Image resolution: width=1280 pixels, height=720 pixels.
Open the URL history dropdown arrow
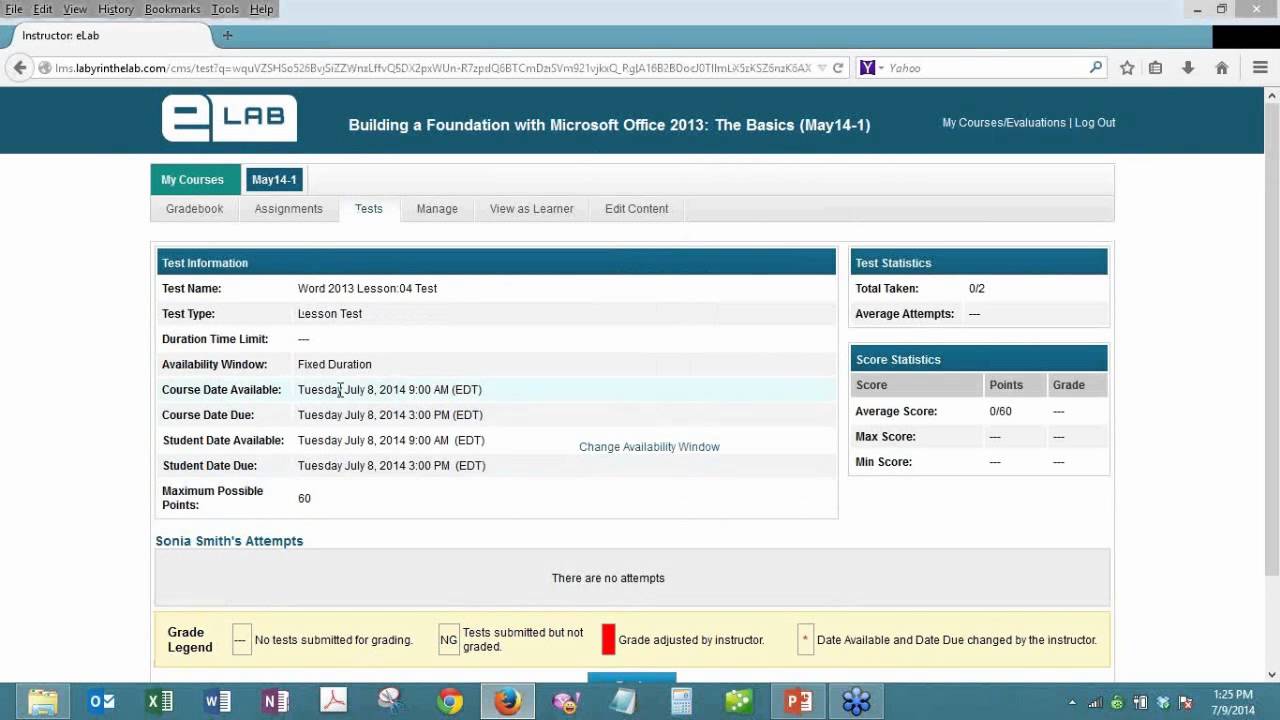(822, 68)
